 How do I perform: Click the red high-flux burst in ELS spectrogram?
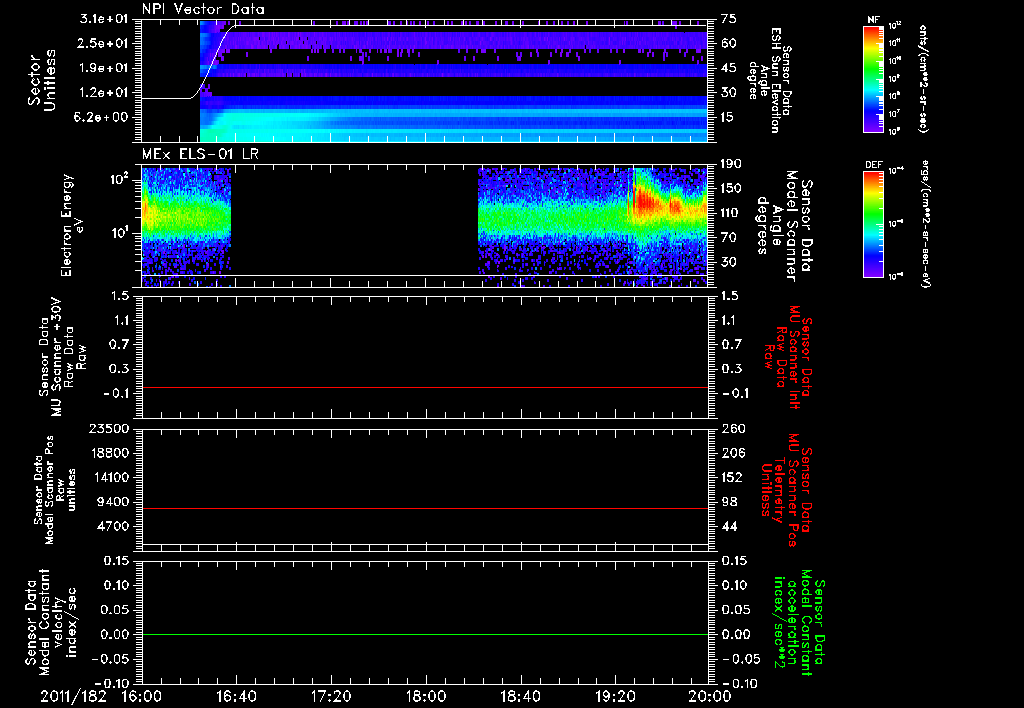click(x=648, y=199)
